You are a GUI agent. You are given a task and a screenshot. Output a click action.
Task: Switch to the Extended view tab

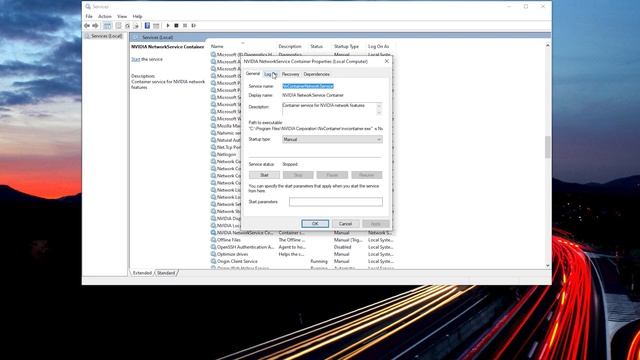coord(142,273)
